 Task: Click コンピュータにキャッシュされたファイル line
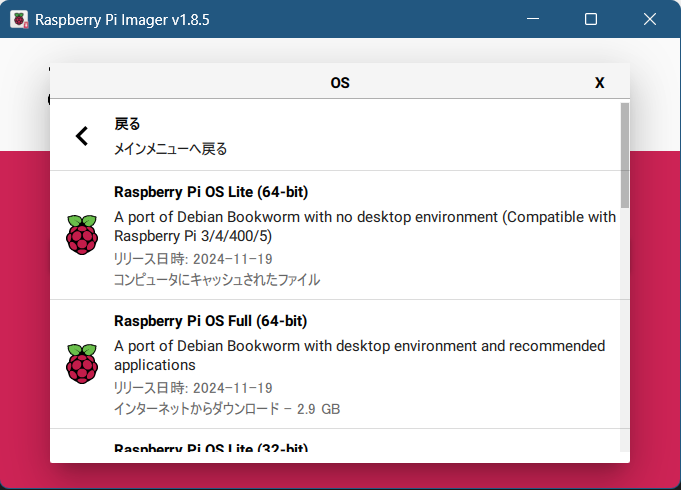pyautogui.click(x=217, y=279)
